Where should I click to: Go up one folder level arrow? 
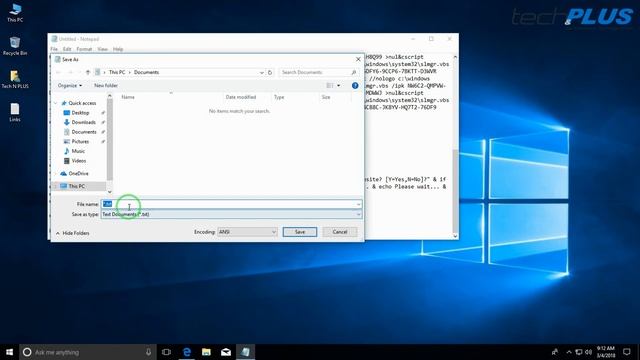point(88,72)
